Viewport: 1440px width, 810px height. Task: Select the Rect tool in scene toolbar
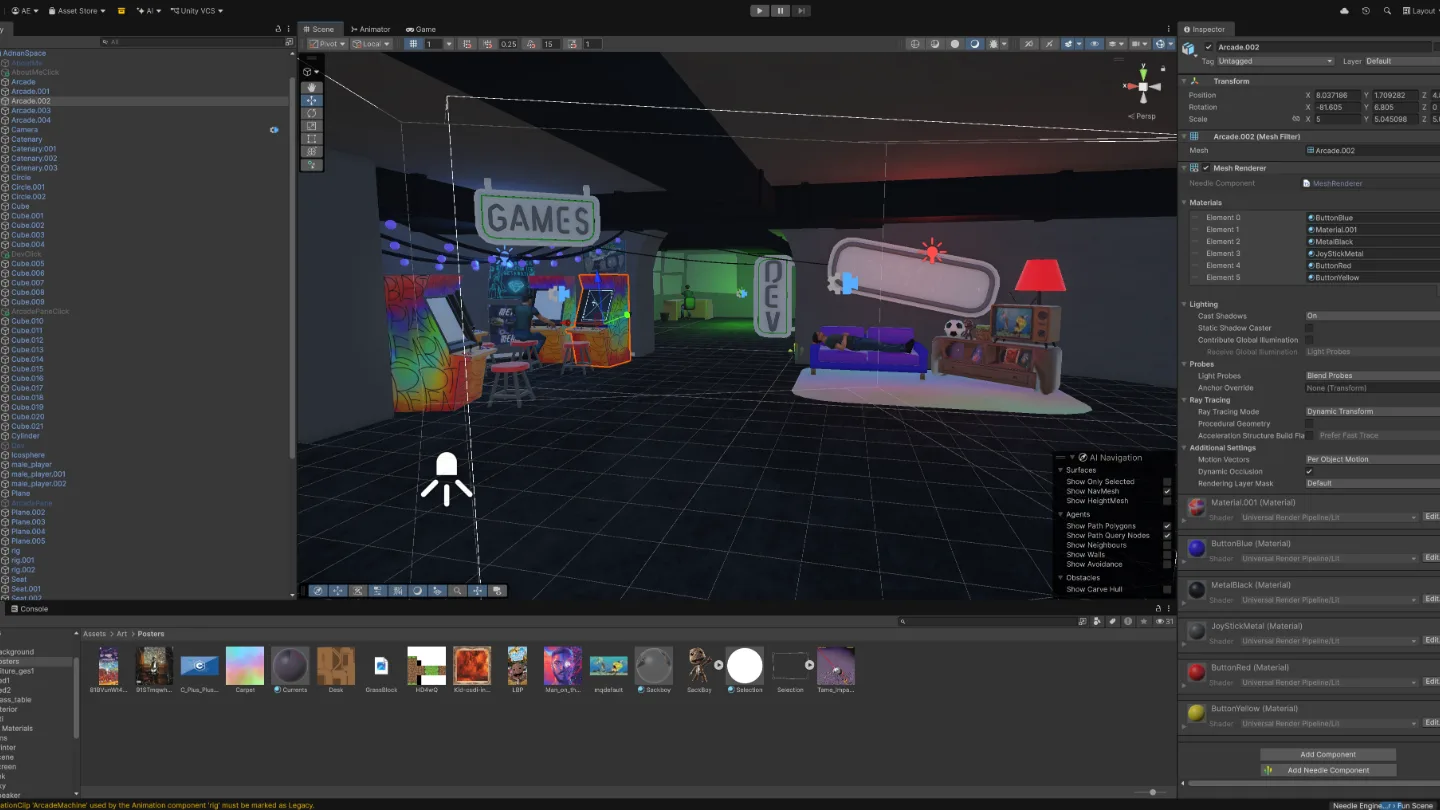(x=312, y=139)
